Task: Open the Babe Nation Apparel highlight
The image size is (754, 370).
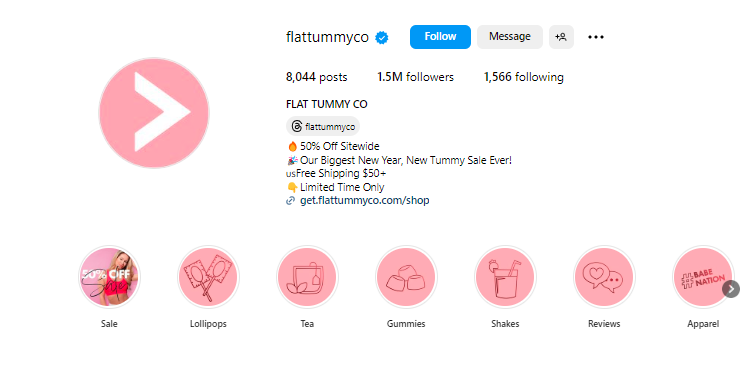Action: coord(703,277)
